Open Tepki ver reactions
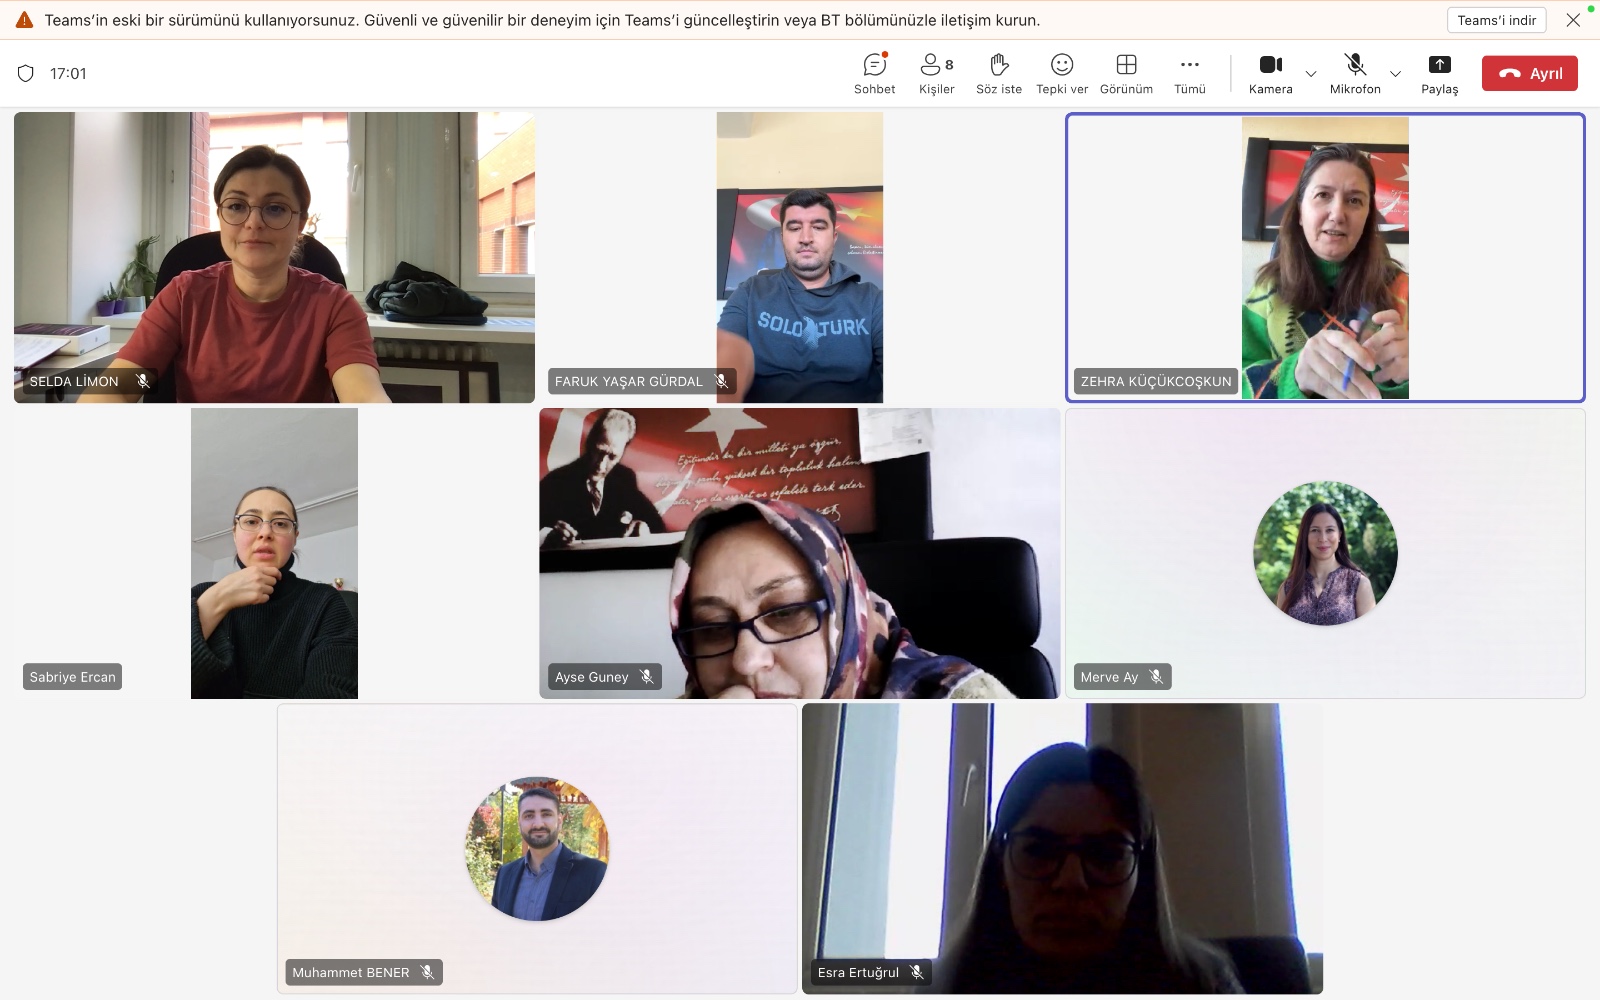Screen dimensions: 1600x1000 pos(1061,73)
